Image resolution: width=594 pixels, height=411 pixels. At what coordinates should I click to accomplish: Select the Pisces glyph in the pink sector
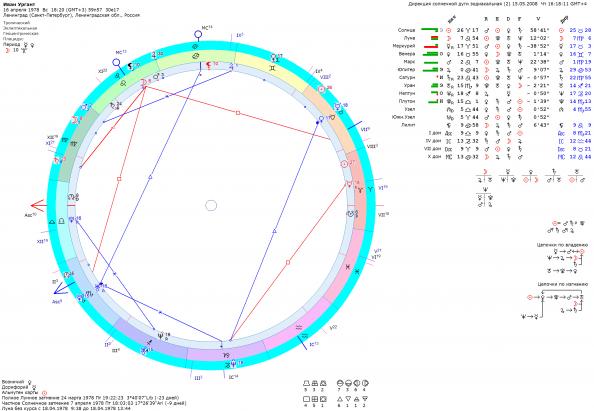tap(347, 267)
